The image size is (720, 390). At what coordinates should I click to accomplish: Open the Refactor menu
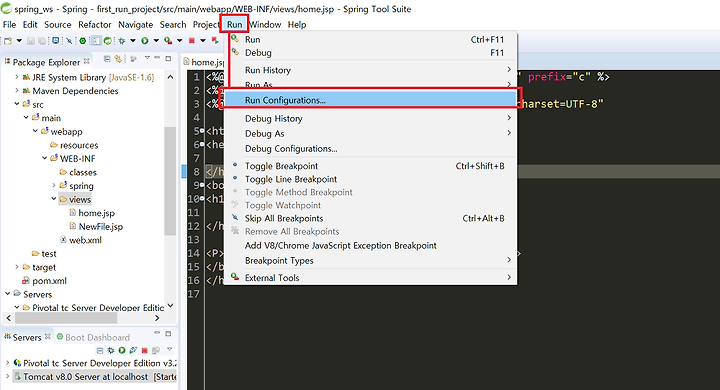tap(95, 24)
